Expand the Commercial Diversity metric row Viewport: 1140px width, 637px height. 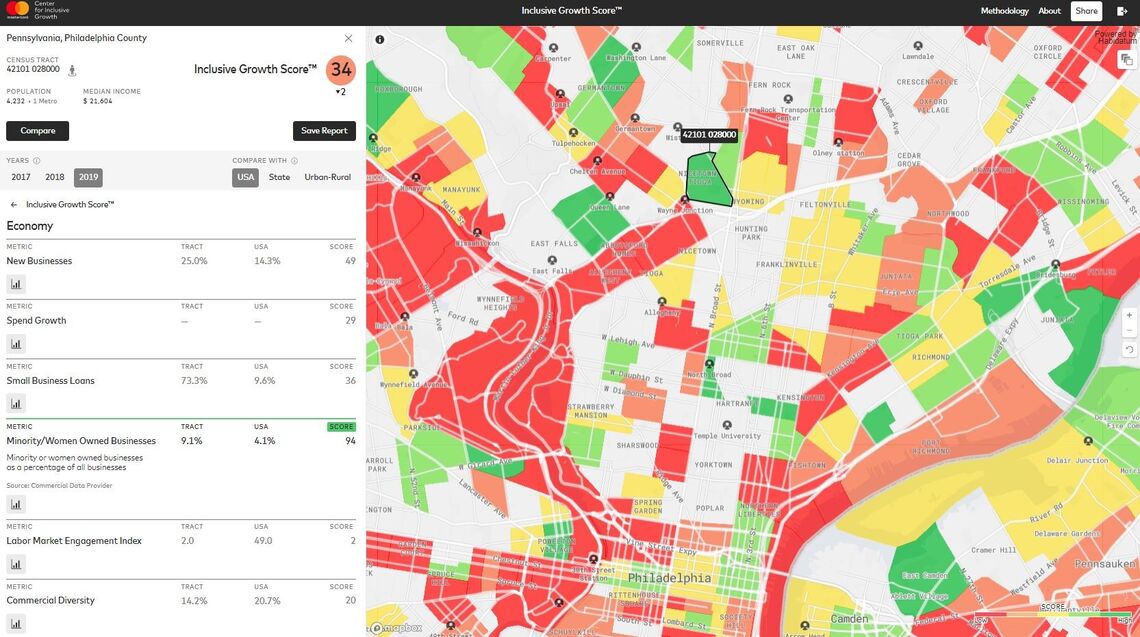pyautogui.click(x=51, y=601)
